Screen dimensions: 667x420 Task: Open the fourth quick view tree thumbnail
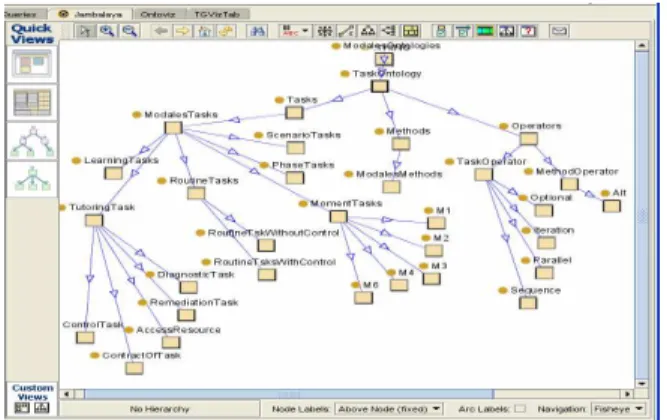click(x=32, y=179)
